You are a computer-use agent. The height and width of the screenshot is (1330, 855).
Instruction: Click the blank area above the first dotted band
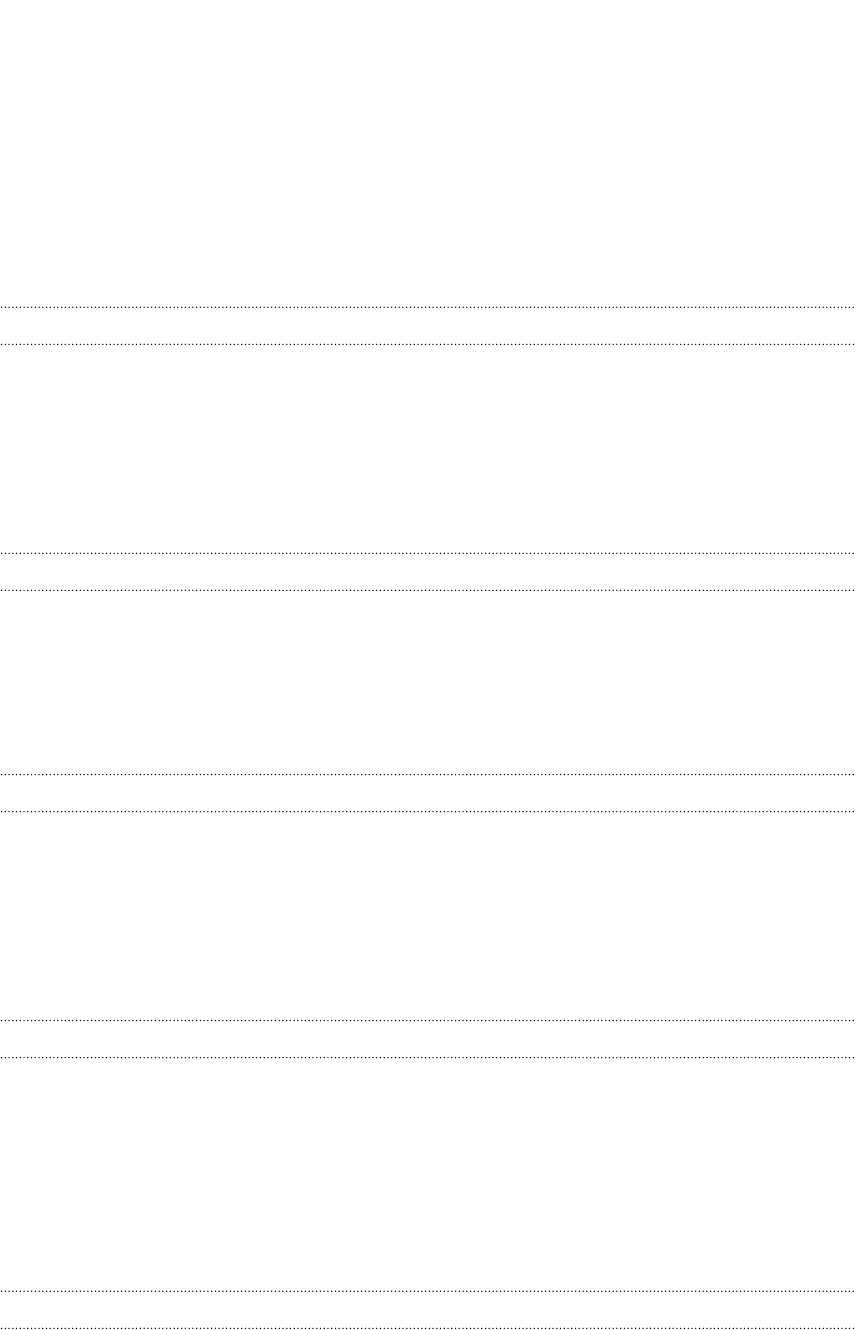click(x=427, y=153)
